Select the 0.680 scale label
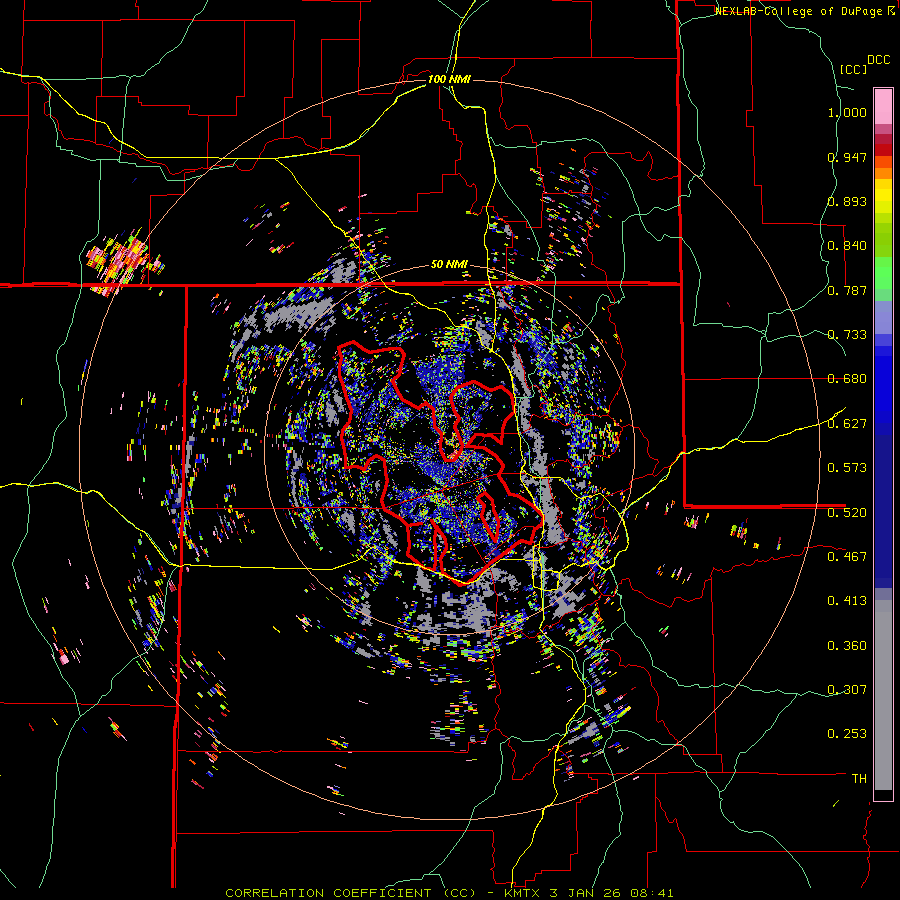Screen dimensions: 900x900 (847, 379)
